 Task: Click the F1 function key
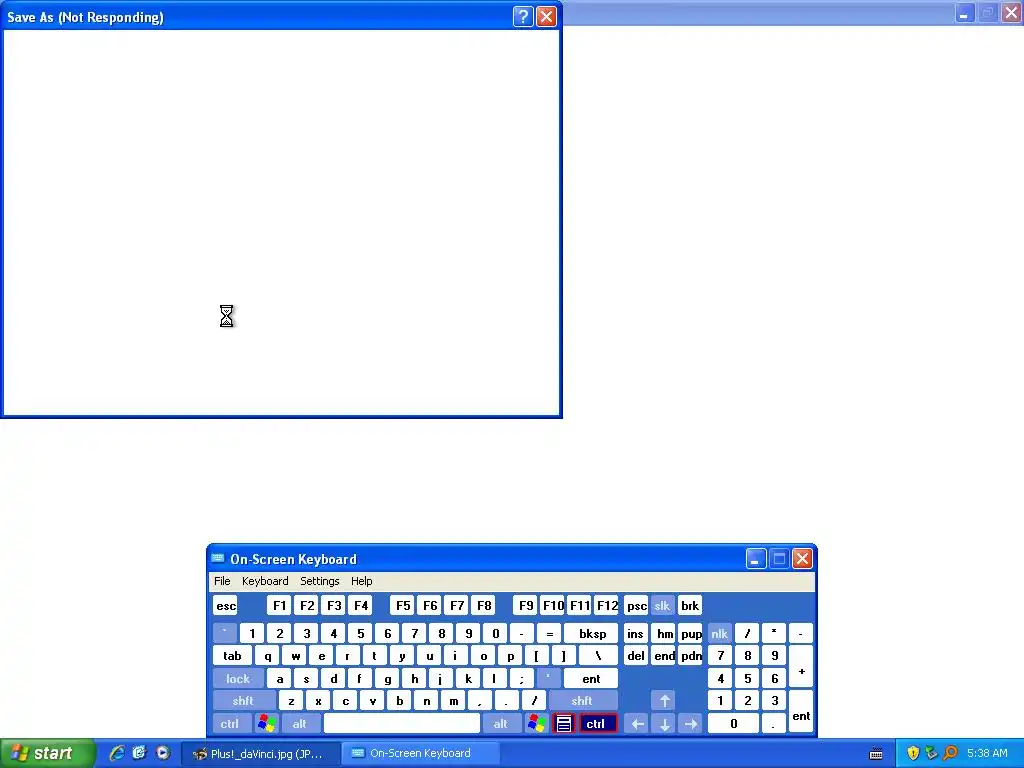(x=280, y=605)
